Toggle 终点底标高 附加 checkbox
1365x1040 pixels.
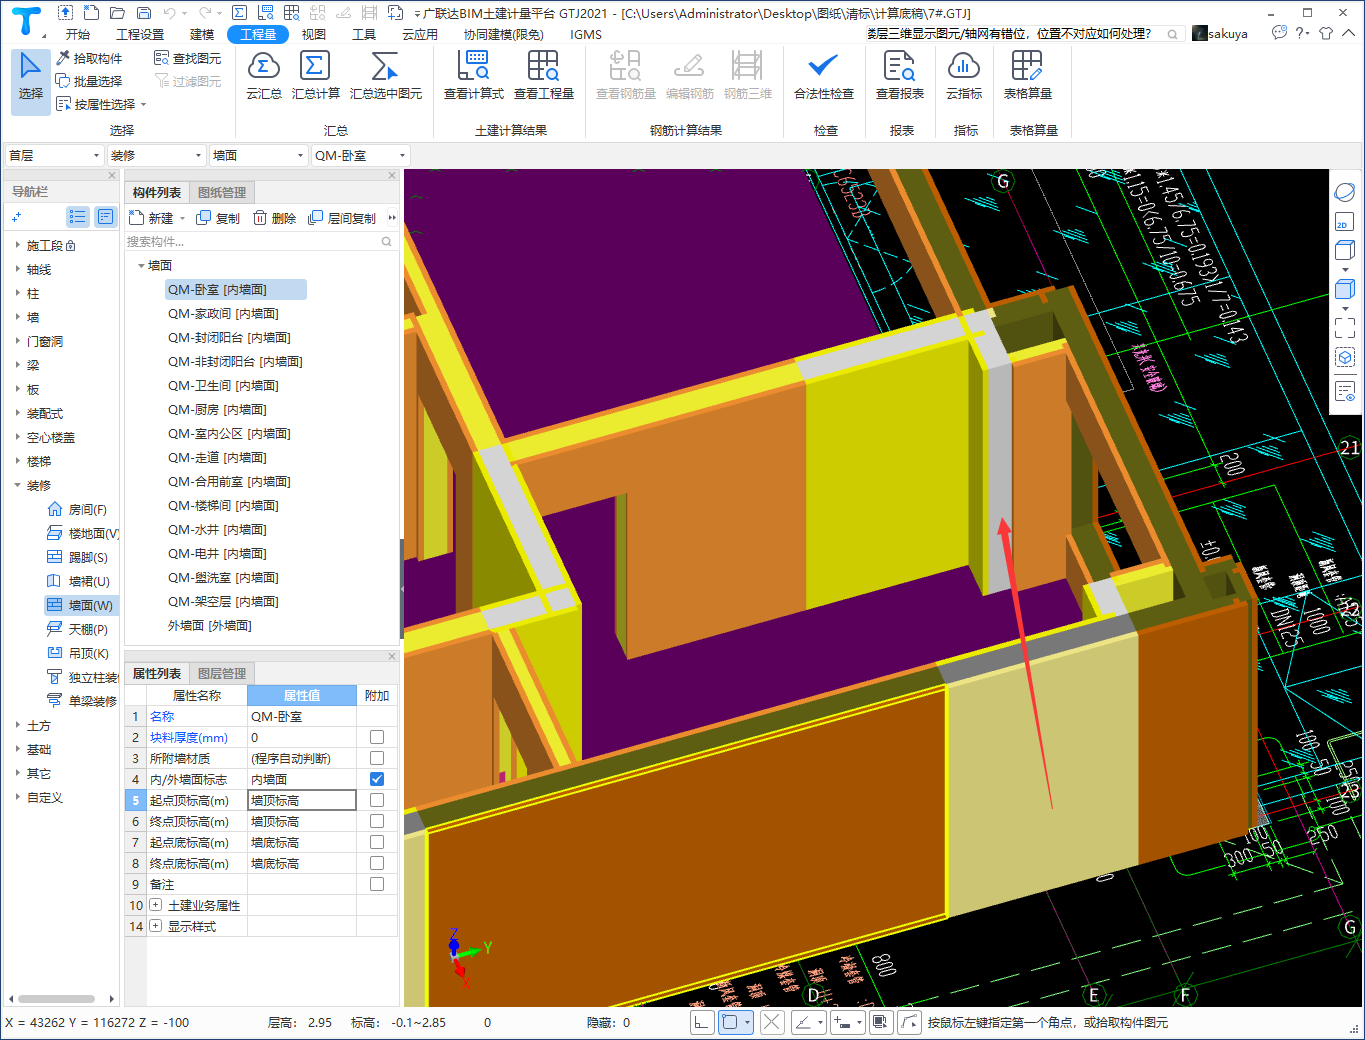[x=377, y=863]
